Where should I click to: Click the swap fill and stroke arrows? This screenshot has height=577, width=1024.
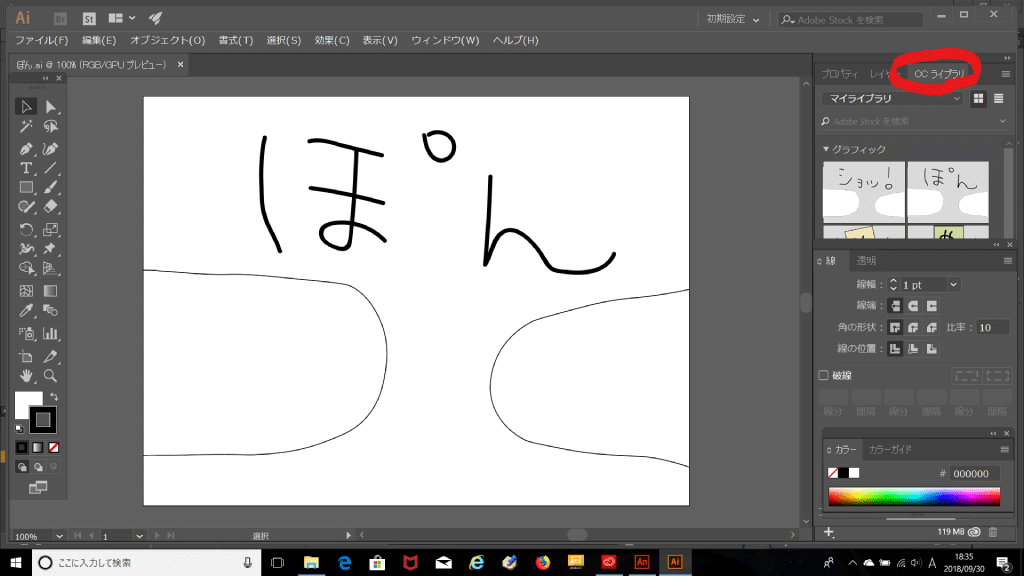[54, 397]
